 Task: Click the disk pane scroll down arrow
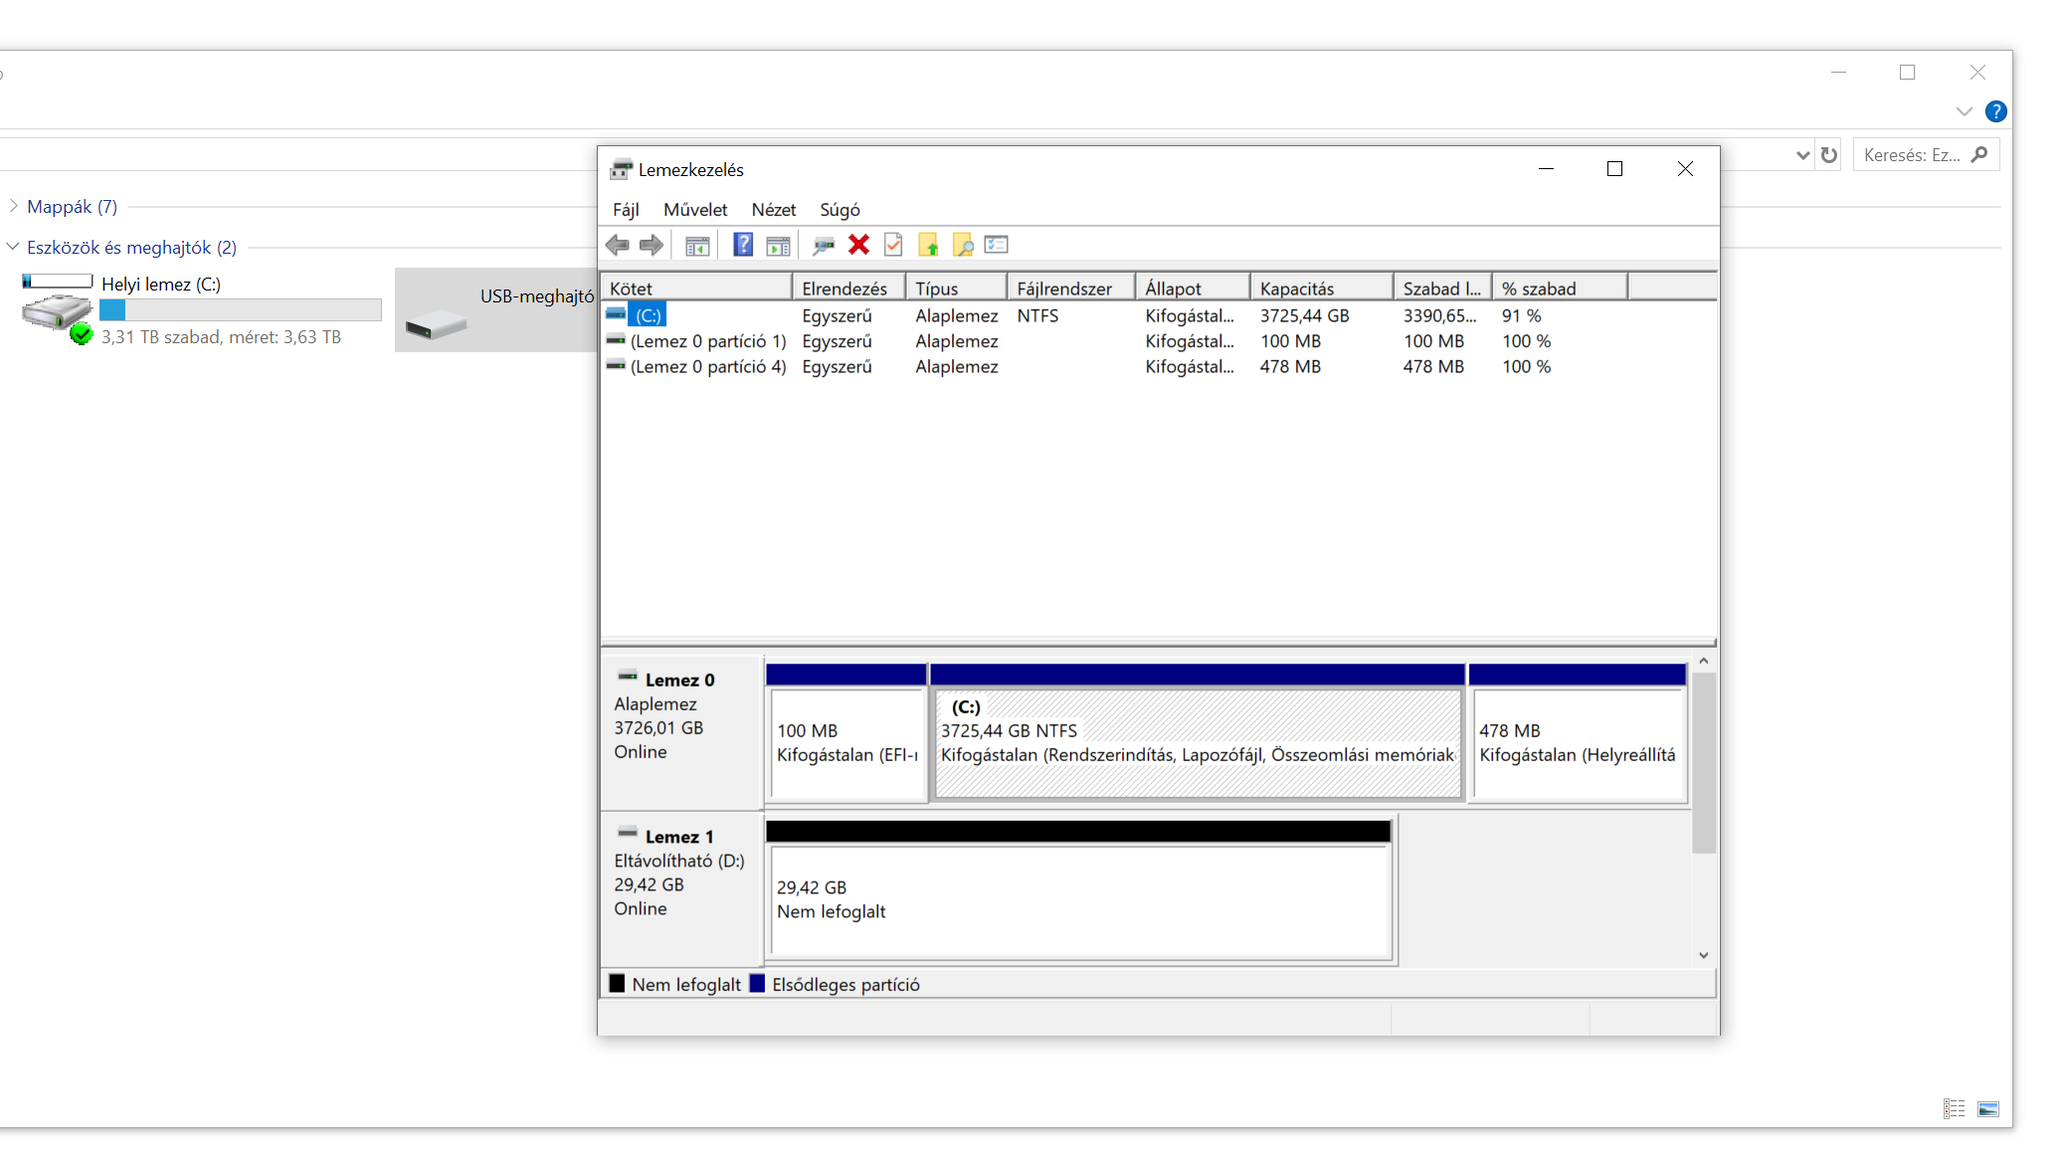pyautogui.click(x=1704, y=956)
